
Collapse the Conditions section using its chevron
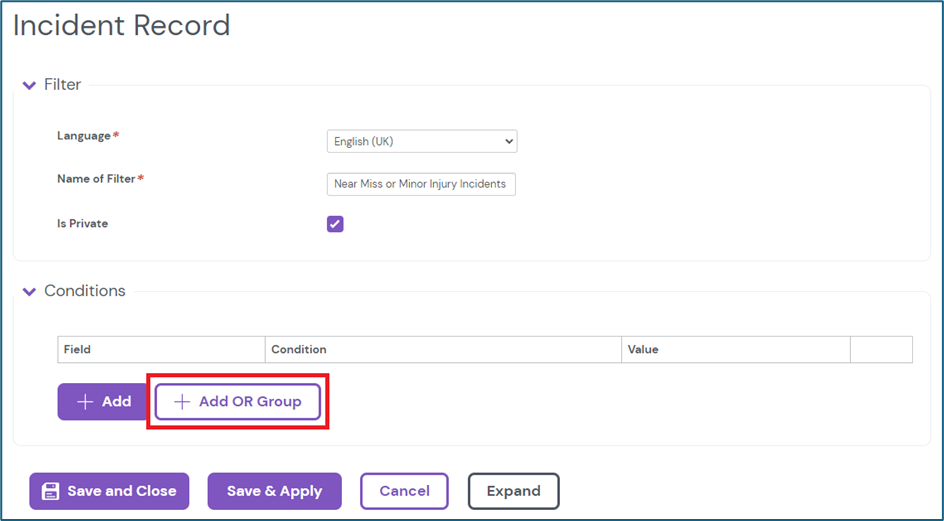[x=29, y=292]
